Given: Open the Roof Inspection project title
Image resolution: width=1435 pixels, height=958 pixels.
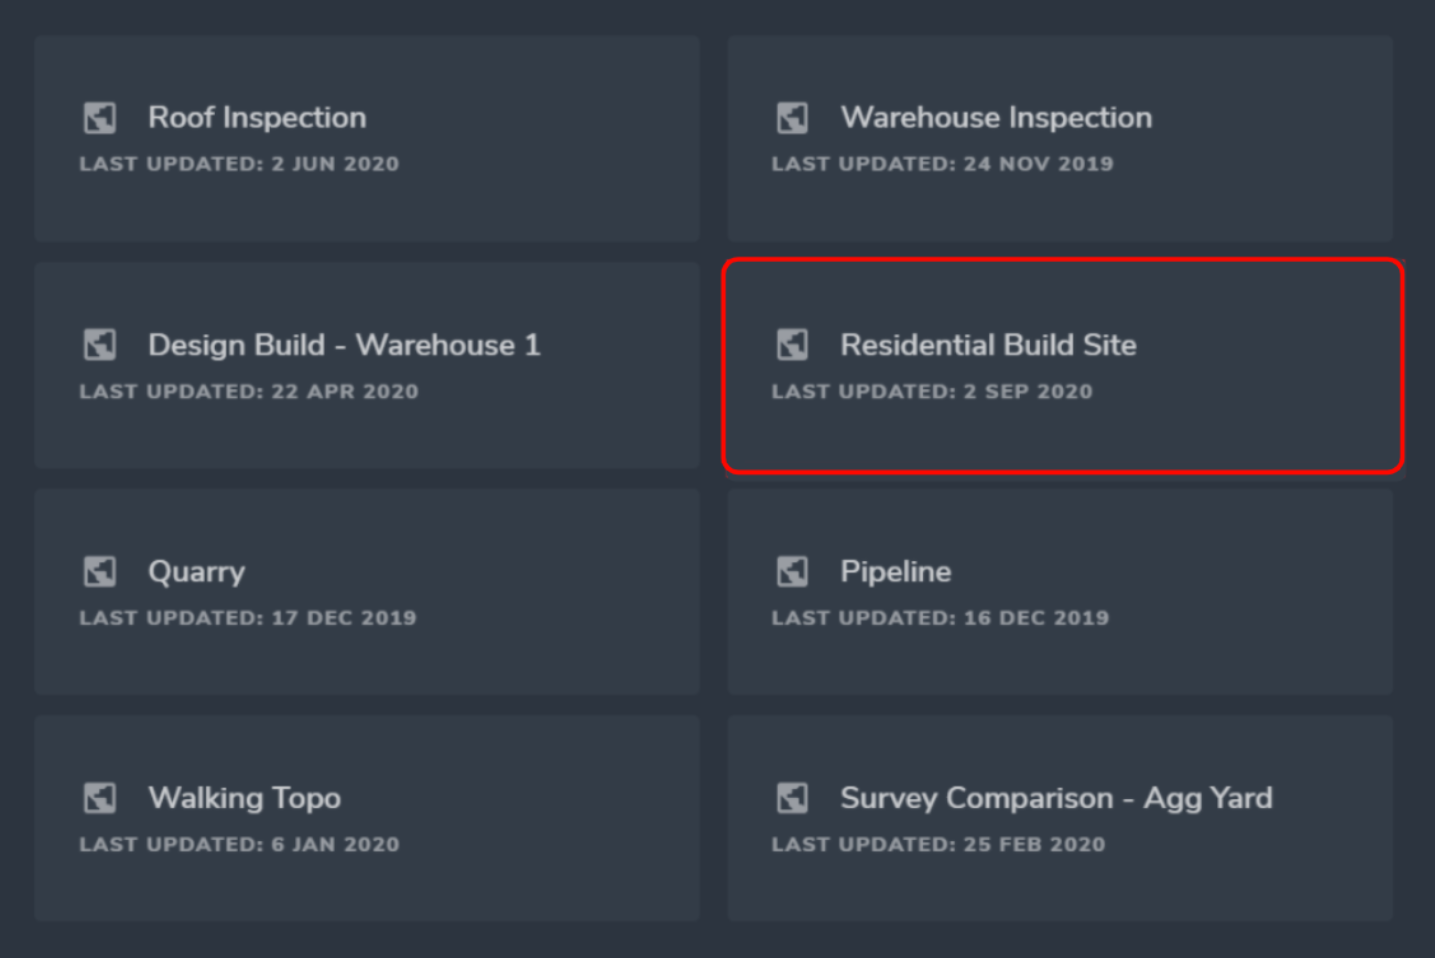Looking at the screenshot, I should [257, 118].
